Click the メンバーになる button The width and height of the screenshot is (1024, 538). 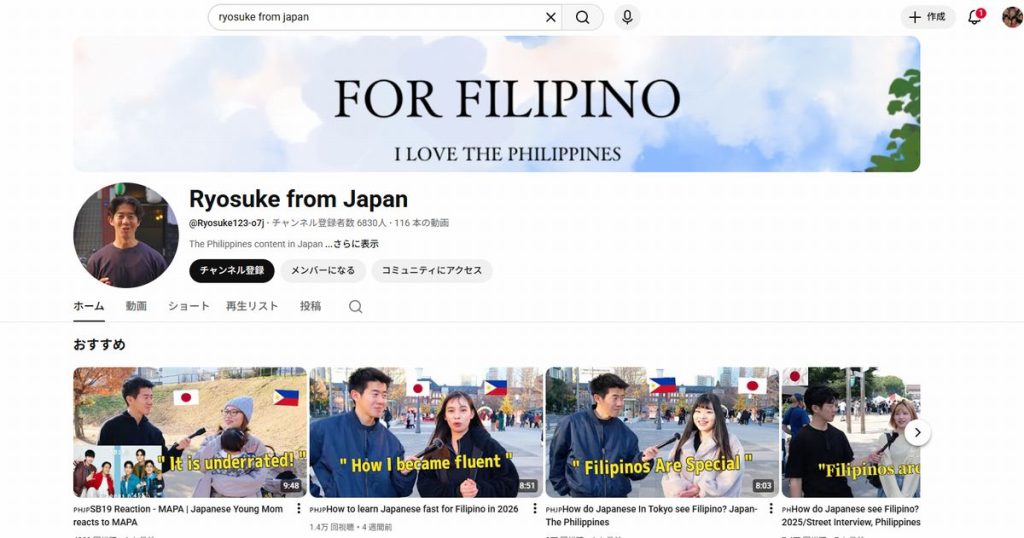click(x=322, y=270)
